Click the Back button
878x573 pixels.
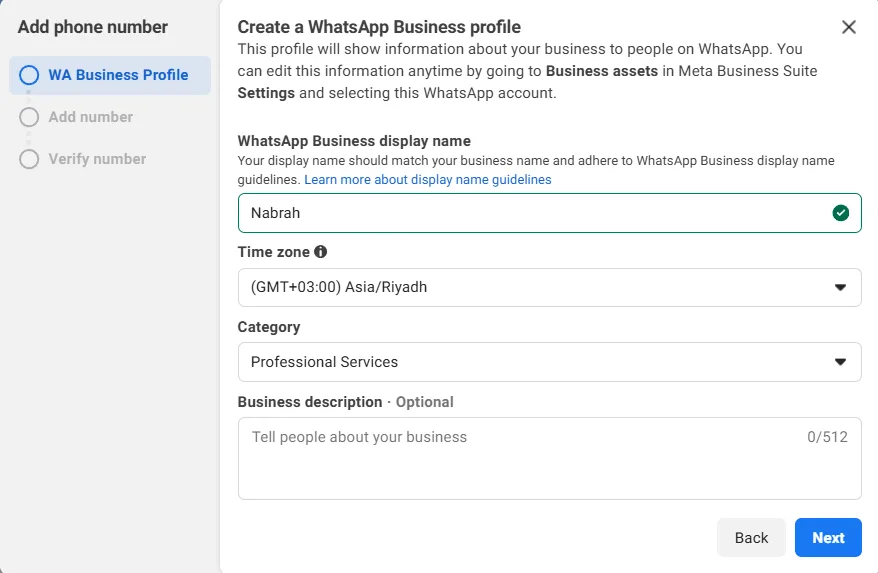pos(751,538)
